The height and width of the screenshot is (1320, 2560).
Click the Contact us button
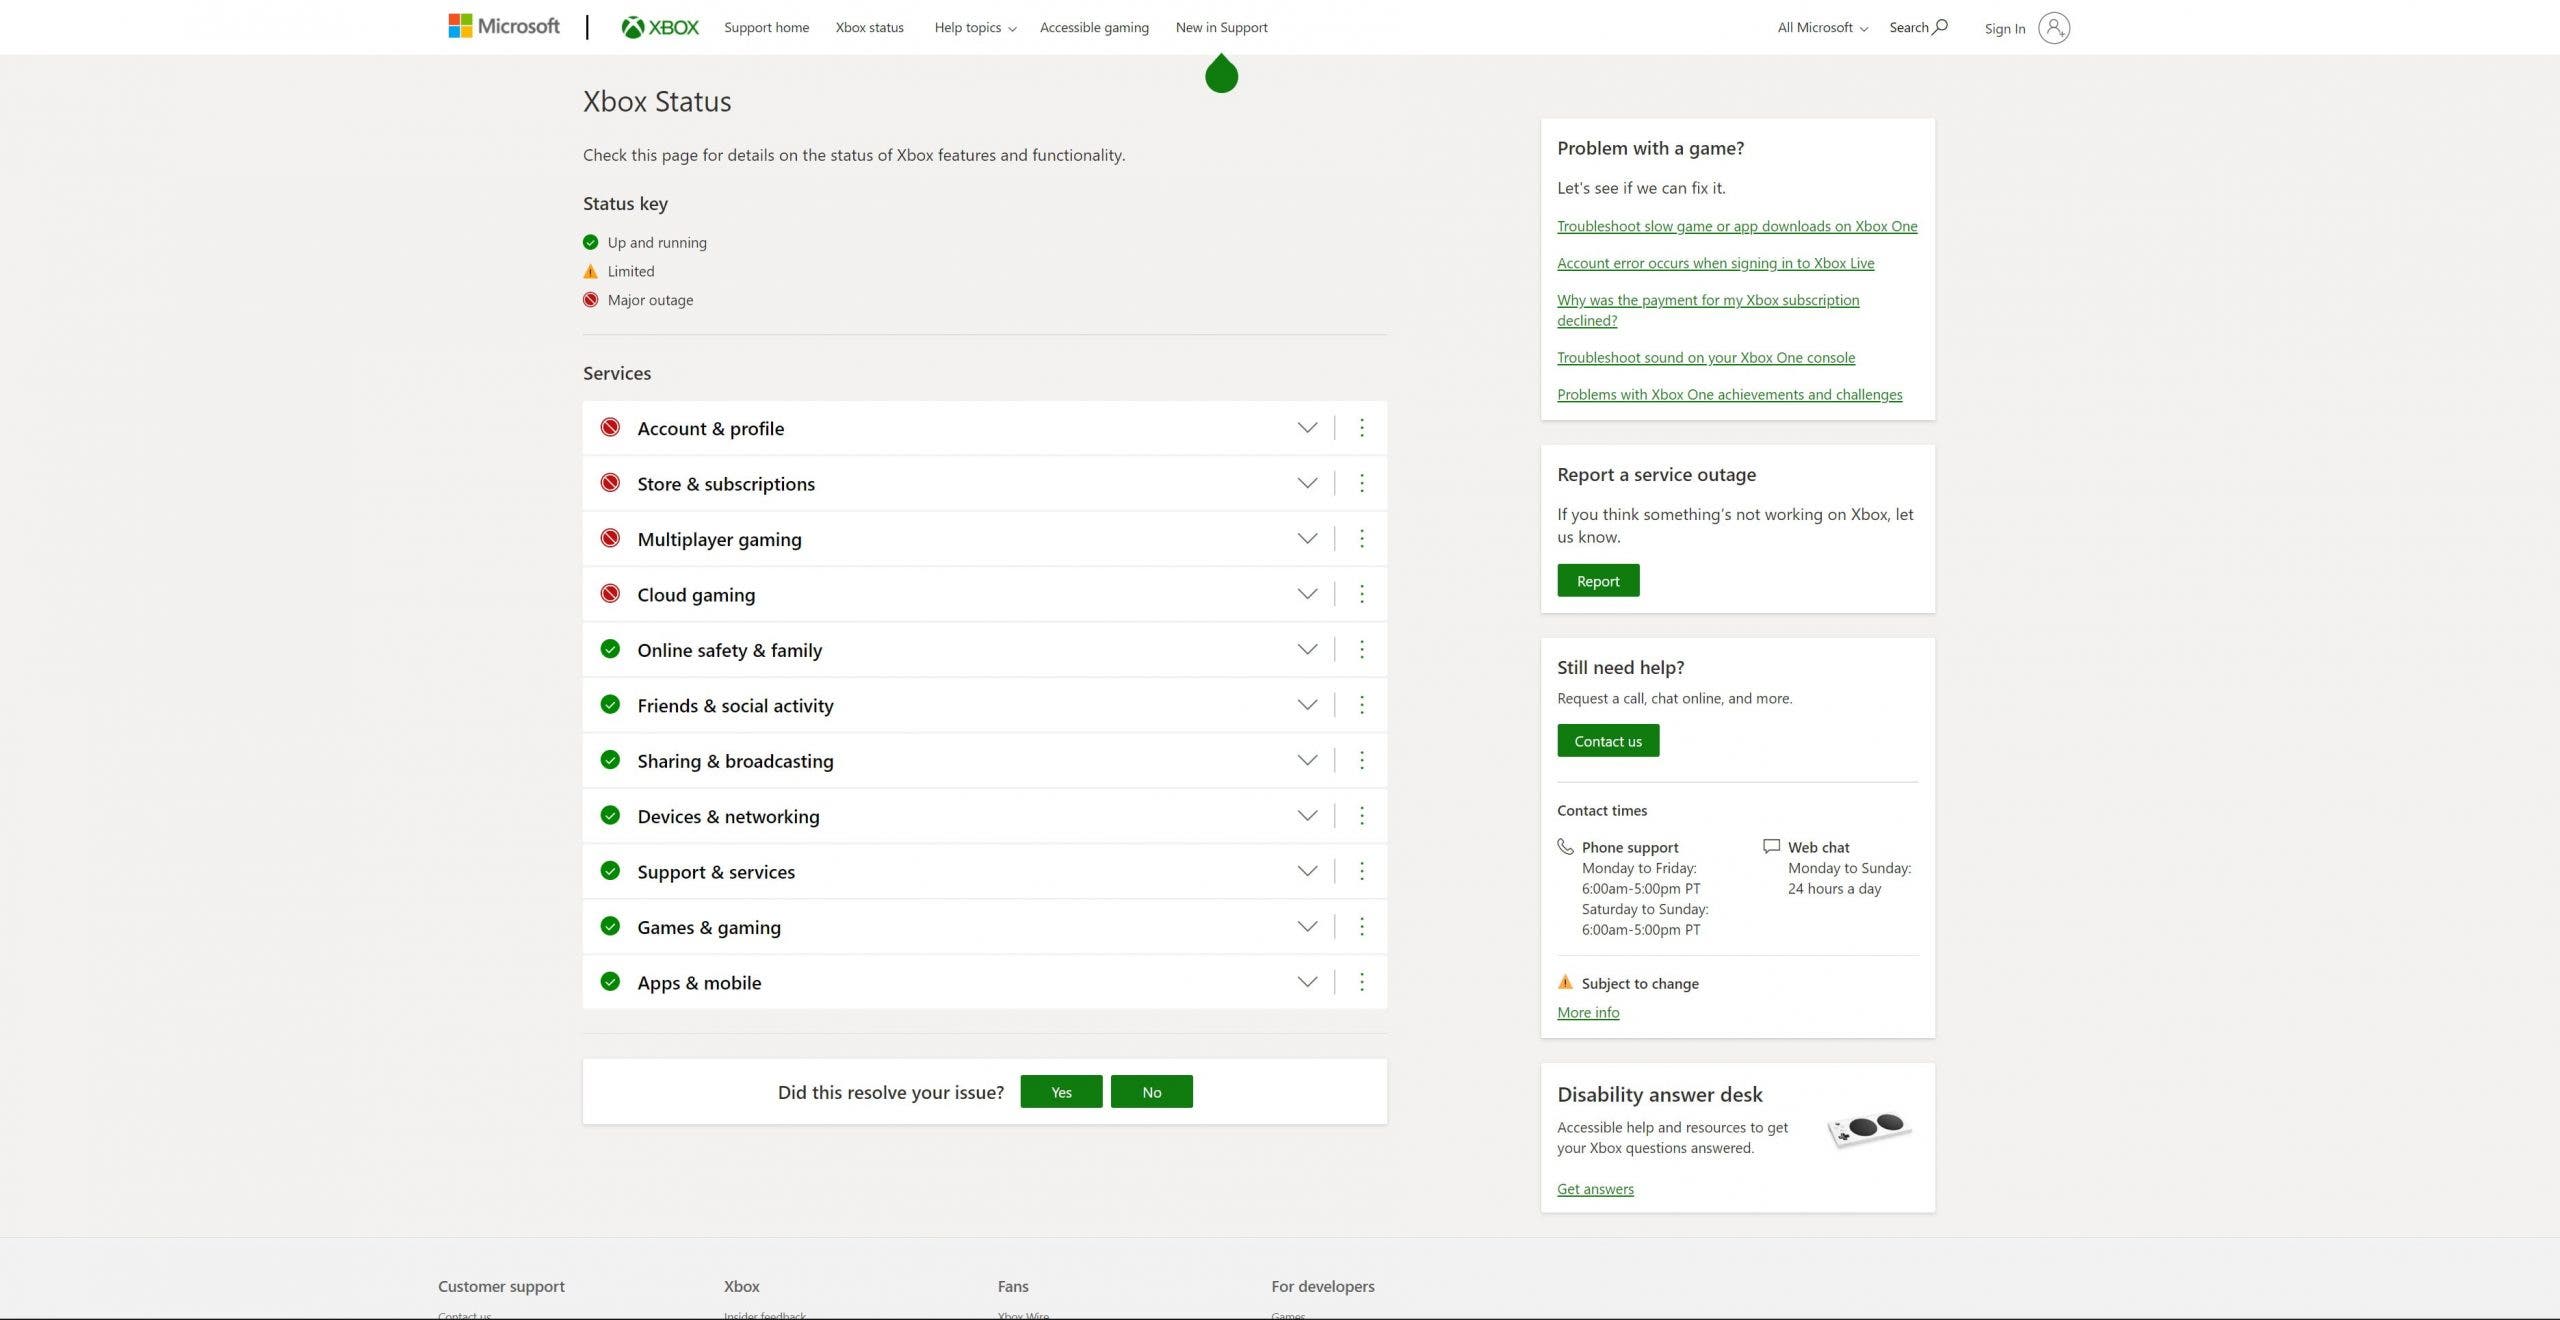tap(1608, 741)
